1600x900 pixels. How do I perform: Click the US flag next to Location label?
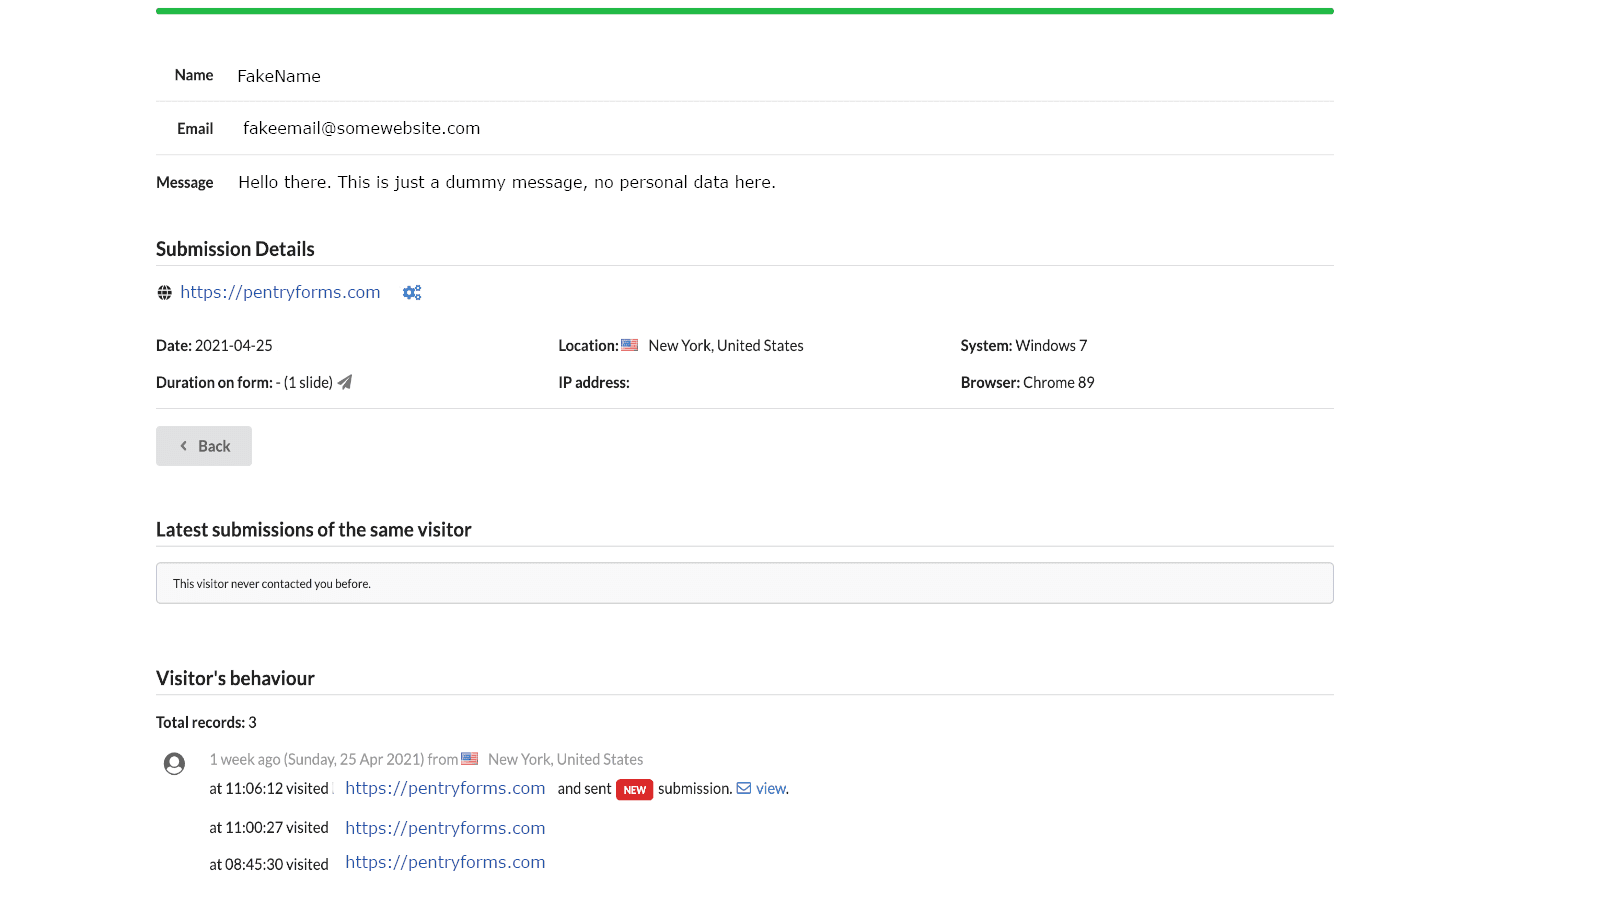tap(629, 345)
